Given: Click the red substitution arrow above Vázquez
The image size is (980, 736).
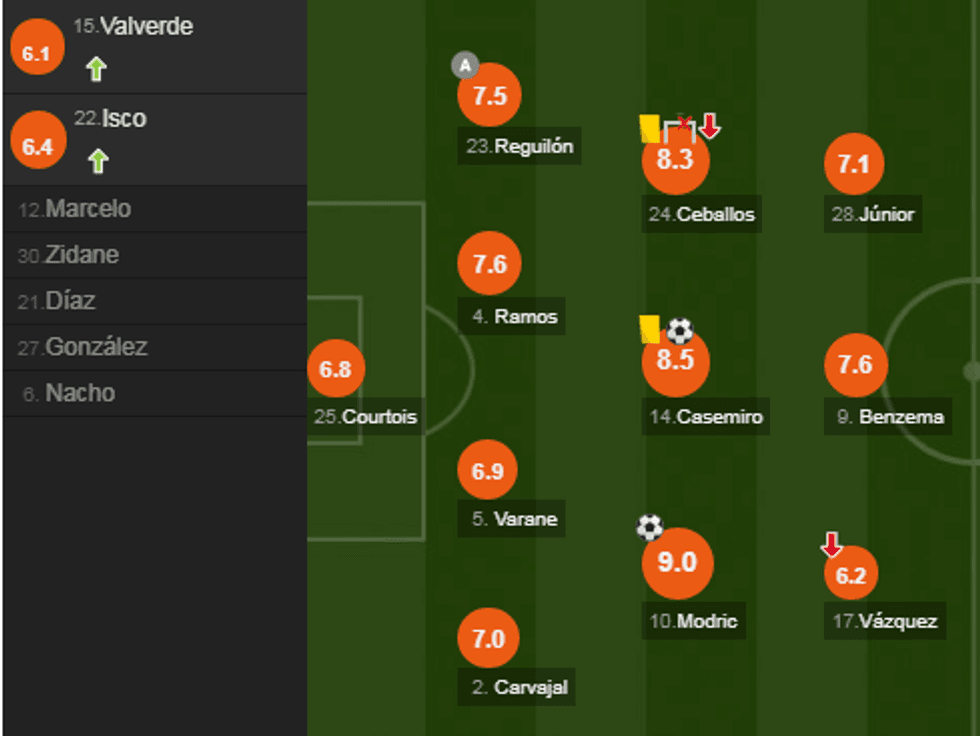Looking at the screenshot, I should pos(831,545).
